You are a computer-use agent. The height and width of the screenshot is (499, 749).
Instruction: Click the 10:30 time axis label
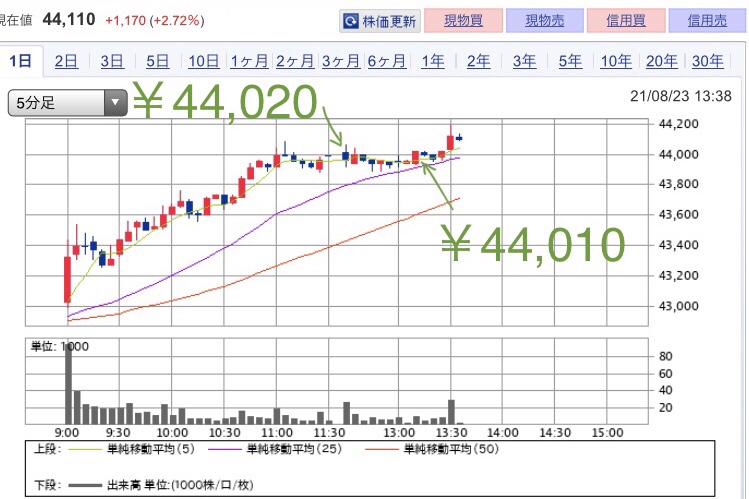point(225,433)
